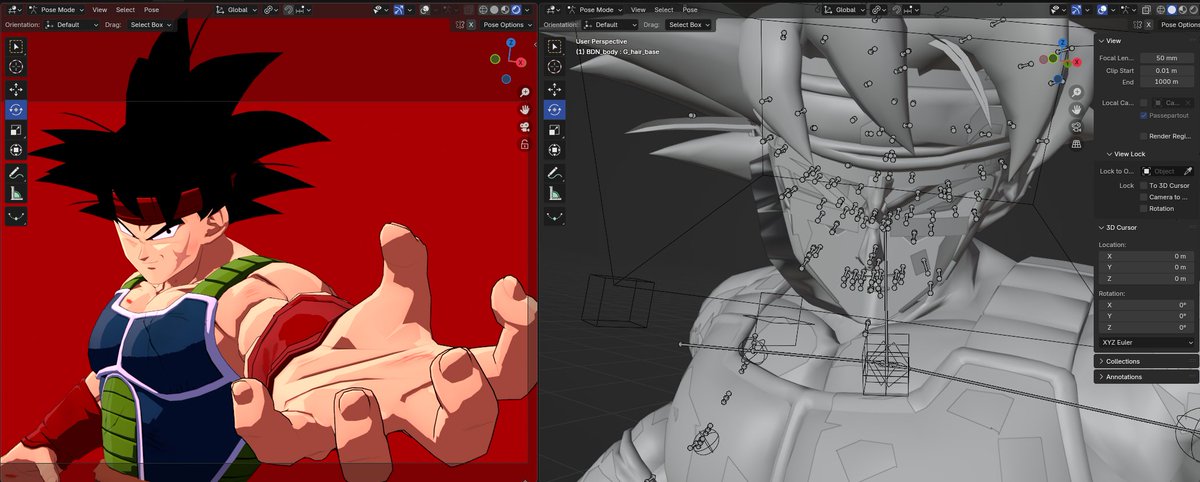Open View menu in left viewport
This screenshot has width=1200, height=482.
[x=99, y=9]
